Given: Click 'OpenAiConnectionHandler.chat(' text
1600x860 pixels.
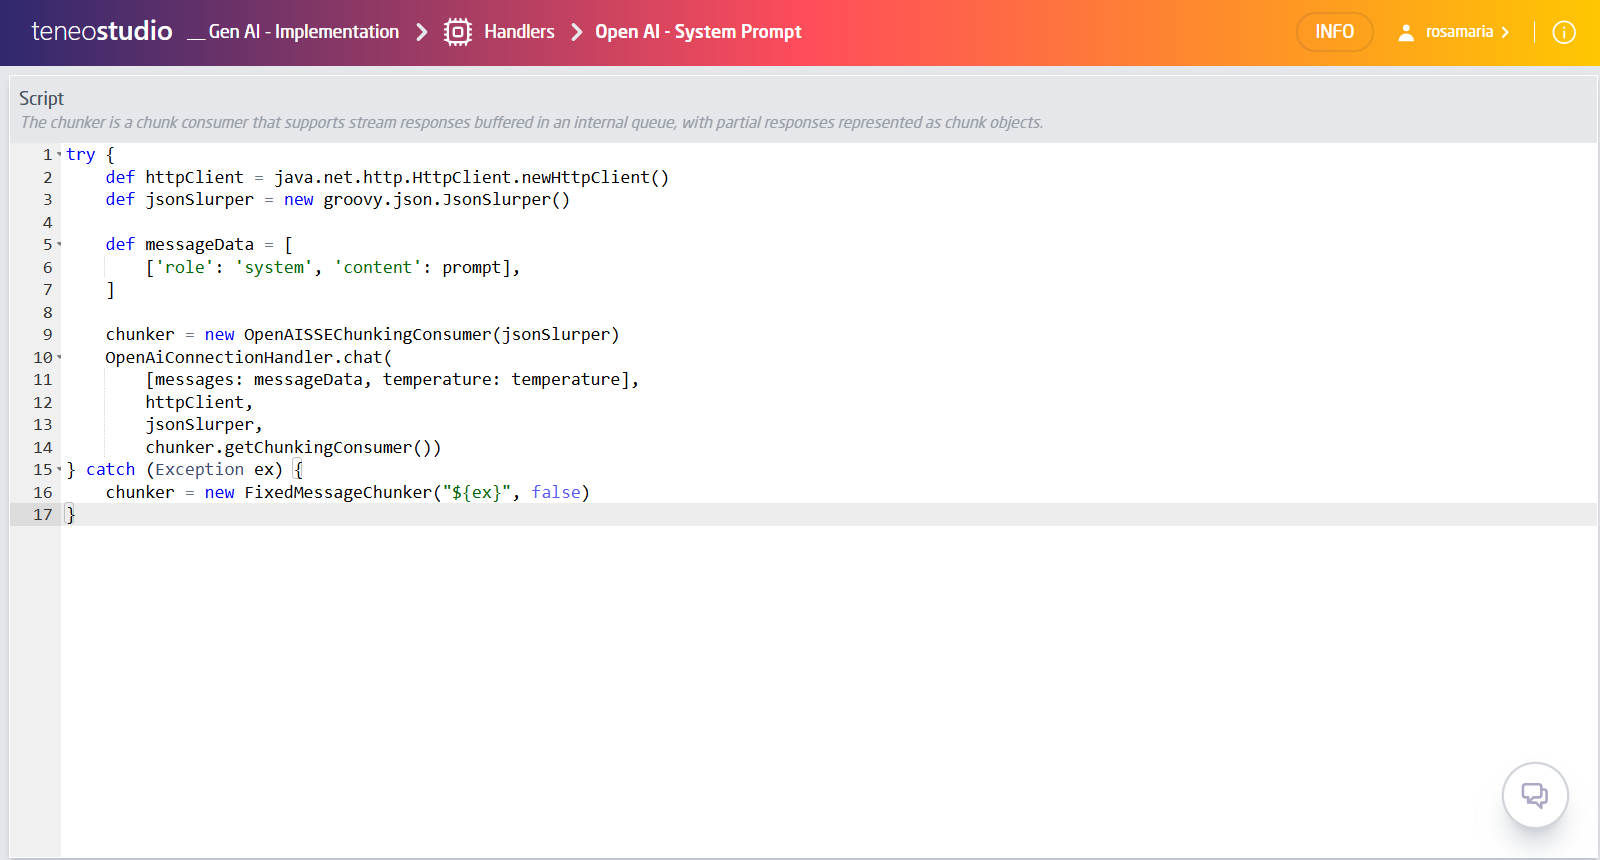Looking at the screenshot, I should (249, 357).
